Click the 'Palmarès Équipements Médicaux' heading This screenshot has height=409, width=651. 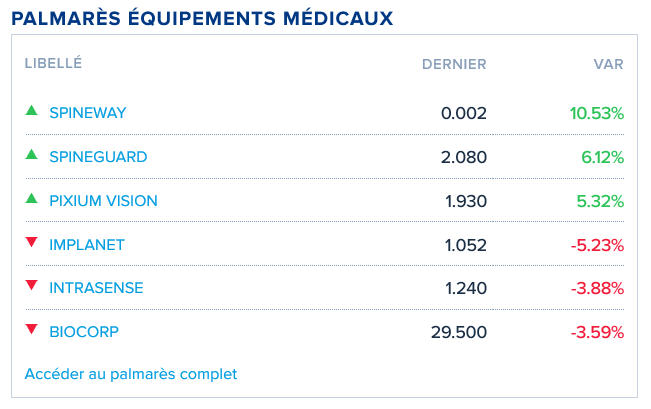(201, 18)
